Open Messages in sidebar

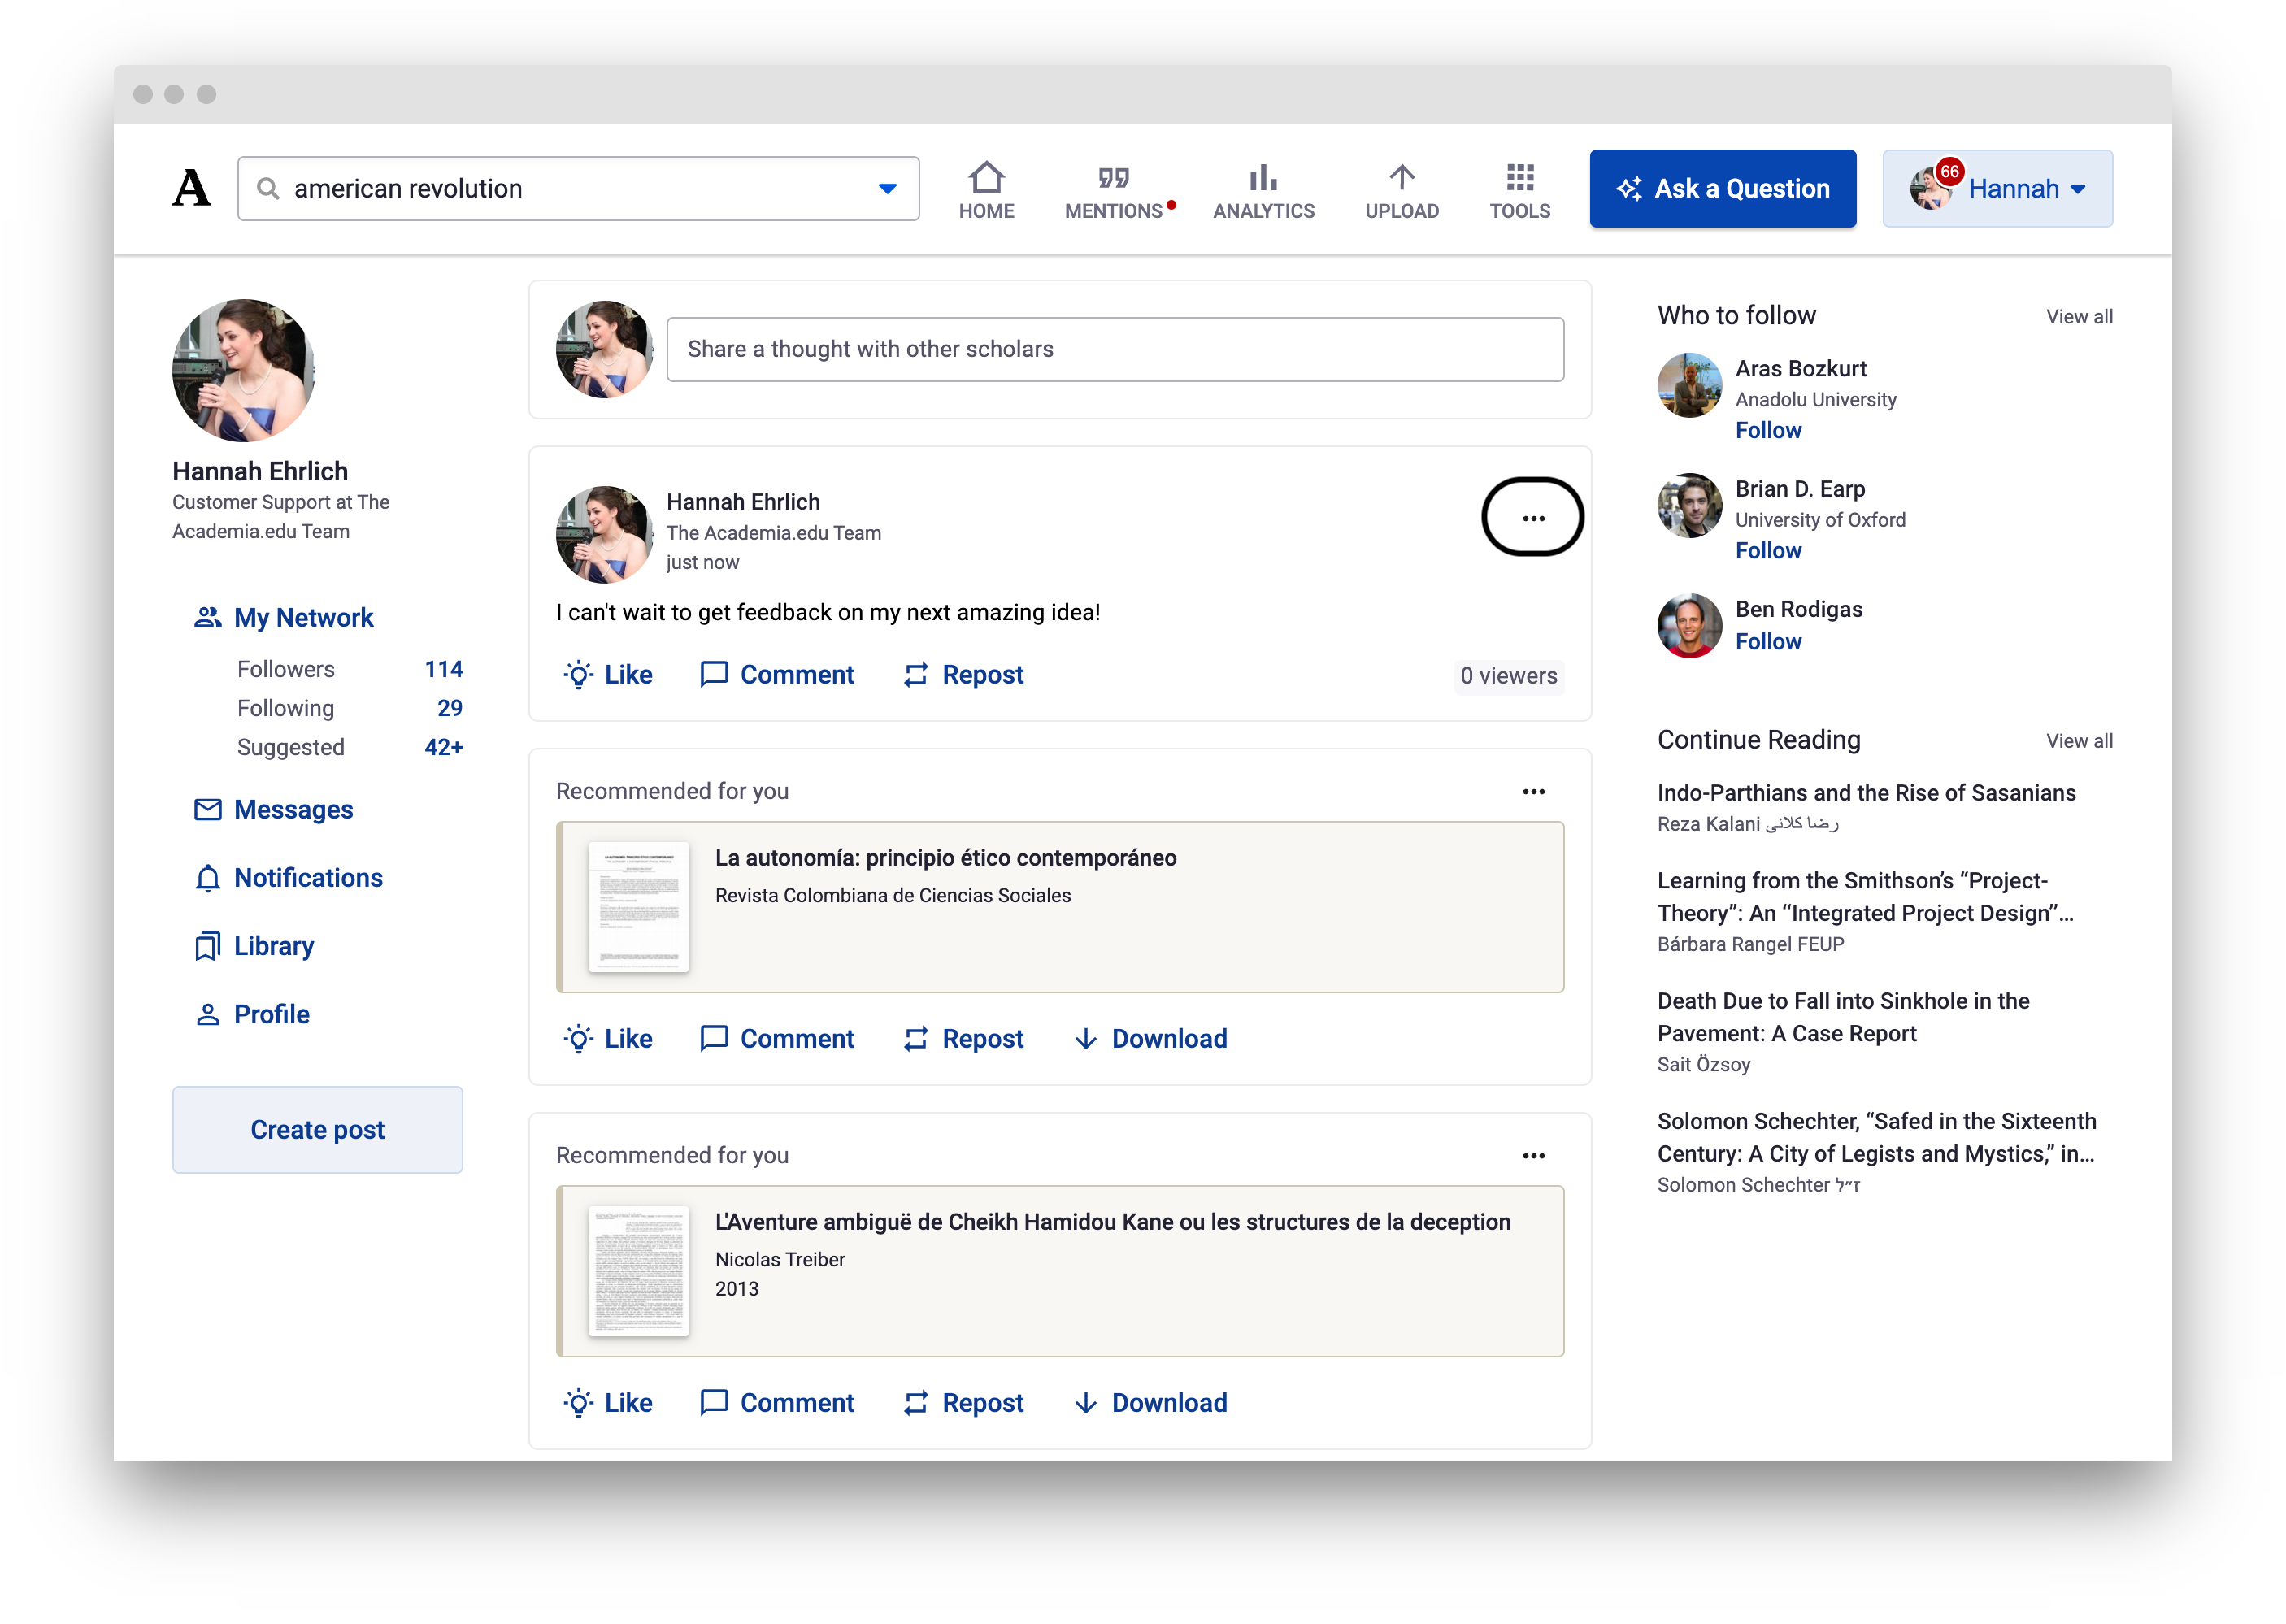tap(293, 809)
